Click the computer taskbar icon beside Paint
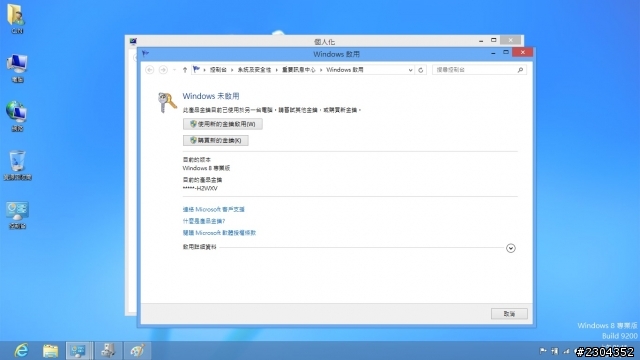The height and width of the screenshot is (360, 640). point(108,351)
